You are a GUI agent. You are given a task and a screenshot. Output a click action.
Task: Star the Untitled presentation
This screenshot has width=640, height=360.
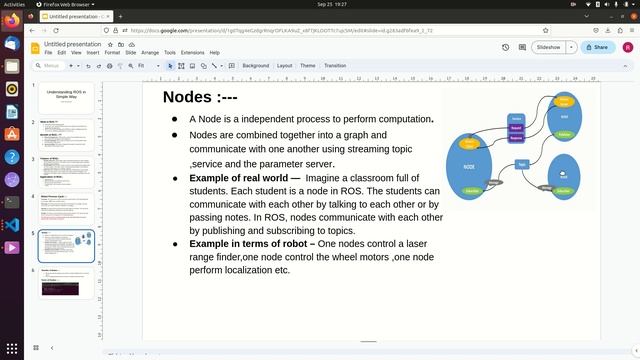point(110,44)
